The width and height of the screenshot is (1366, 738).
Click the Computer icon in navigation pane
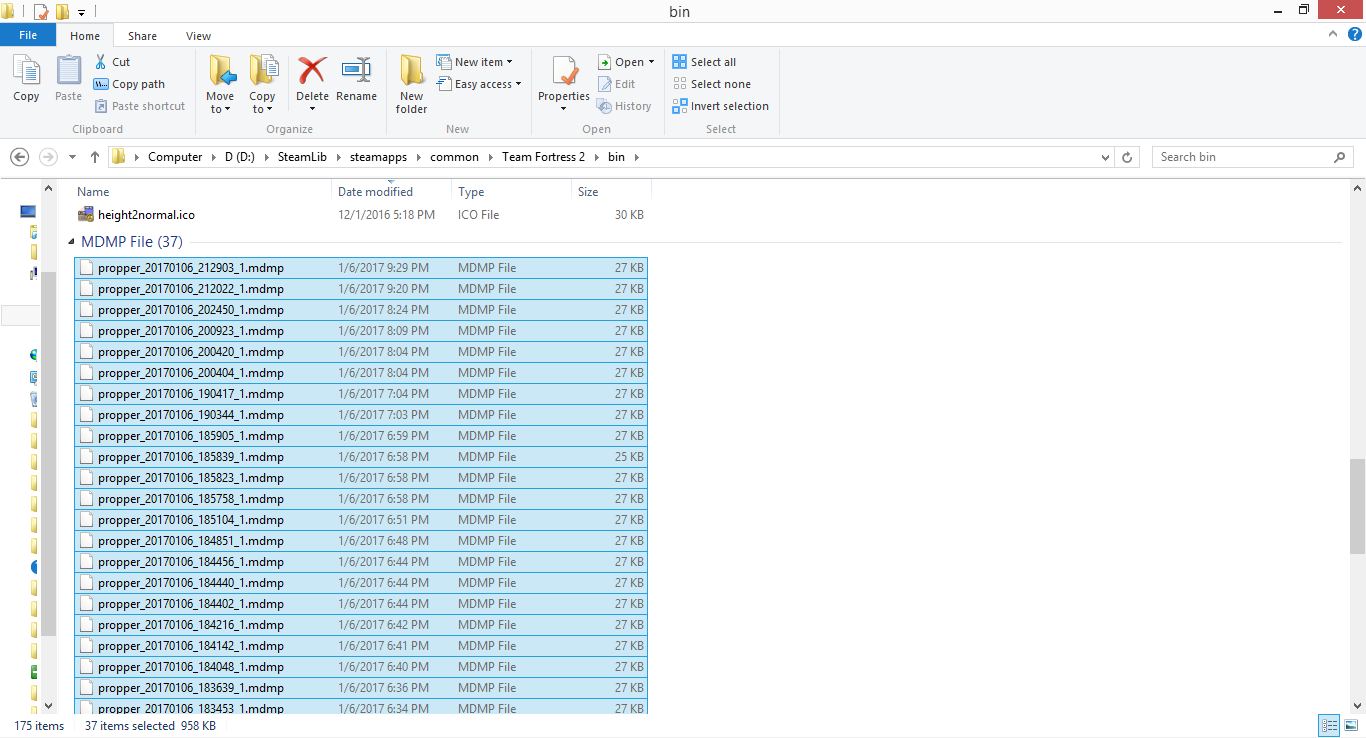(x=28, y=212)
